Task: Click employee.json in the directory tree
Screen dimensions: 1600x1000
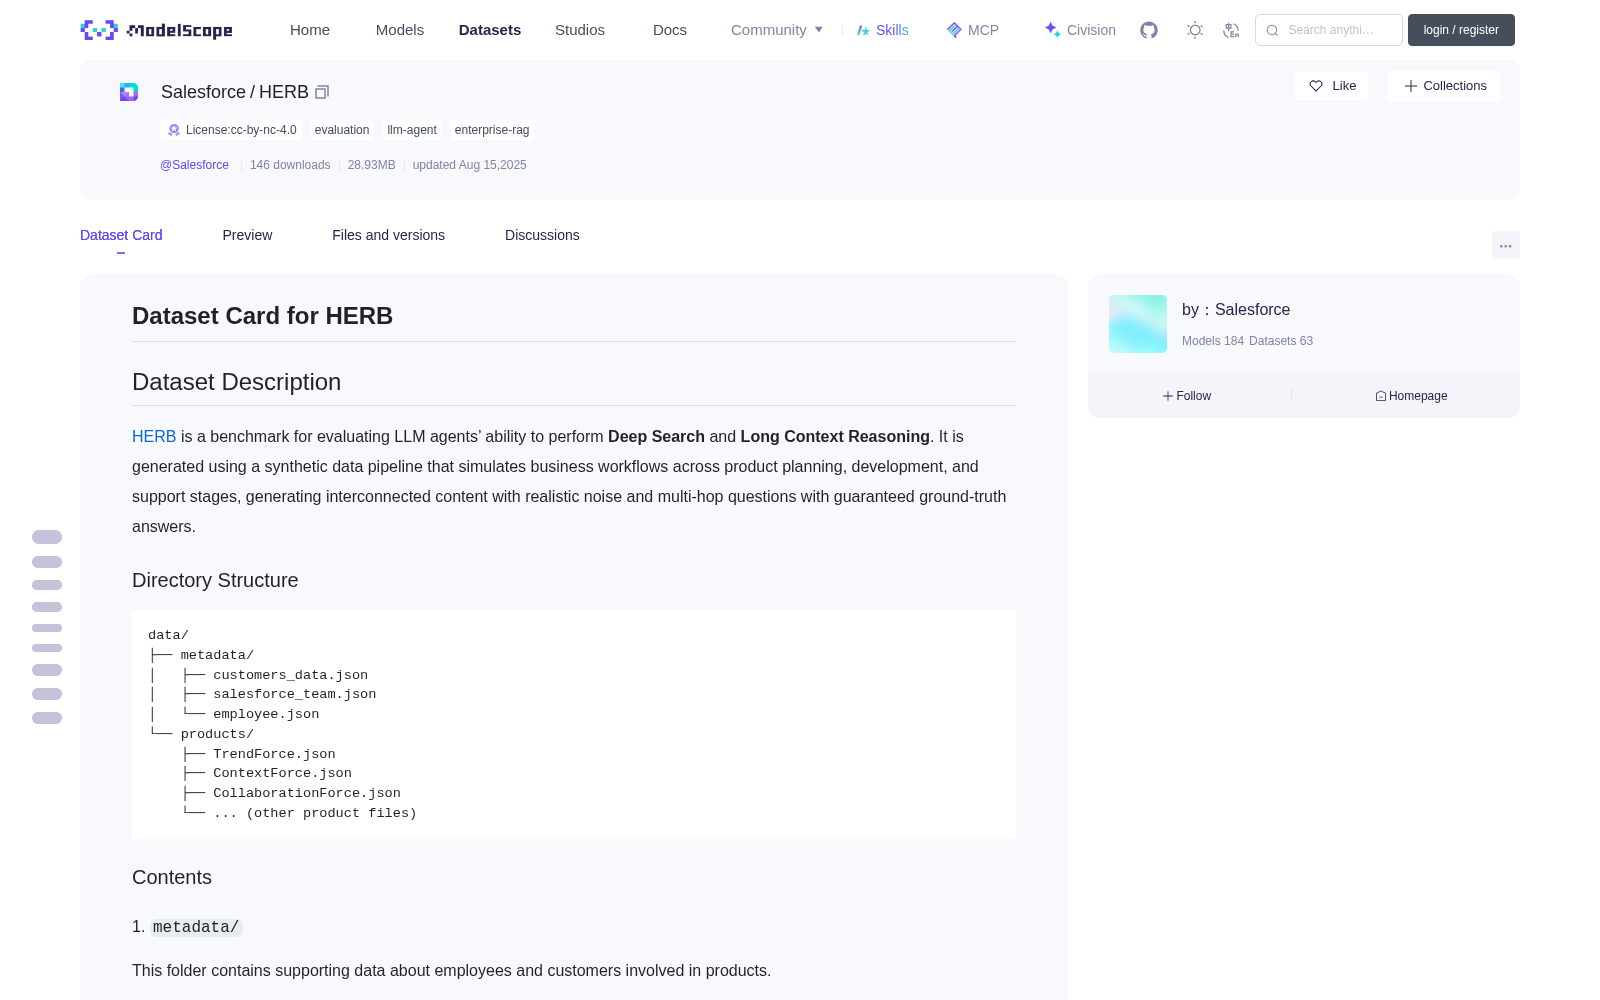Action: click(x=266, y=714)
